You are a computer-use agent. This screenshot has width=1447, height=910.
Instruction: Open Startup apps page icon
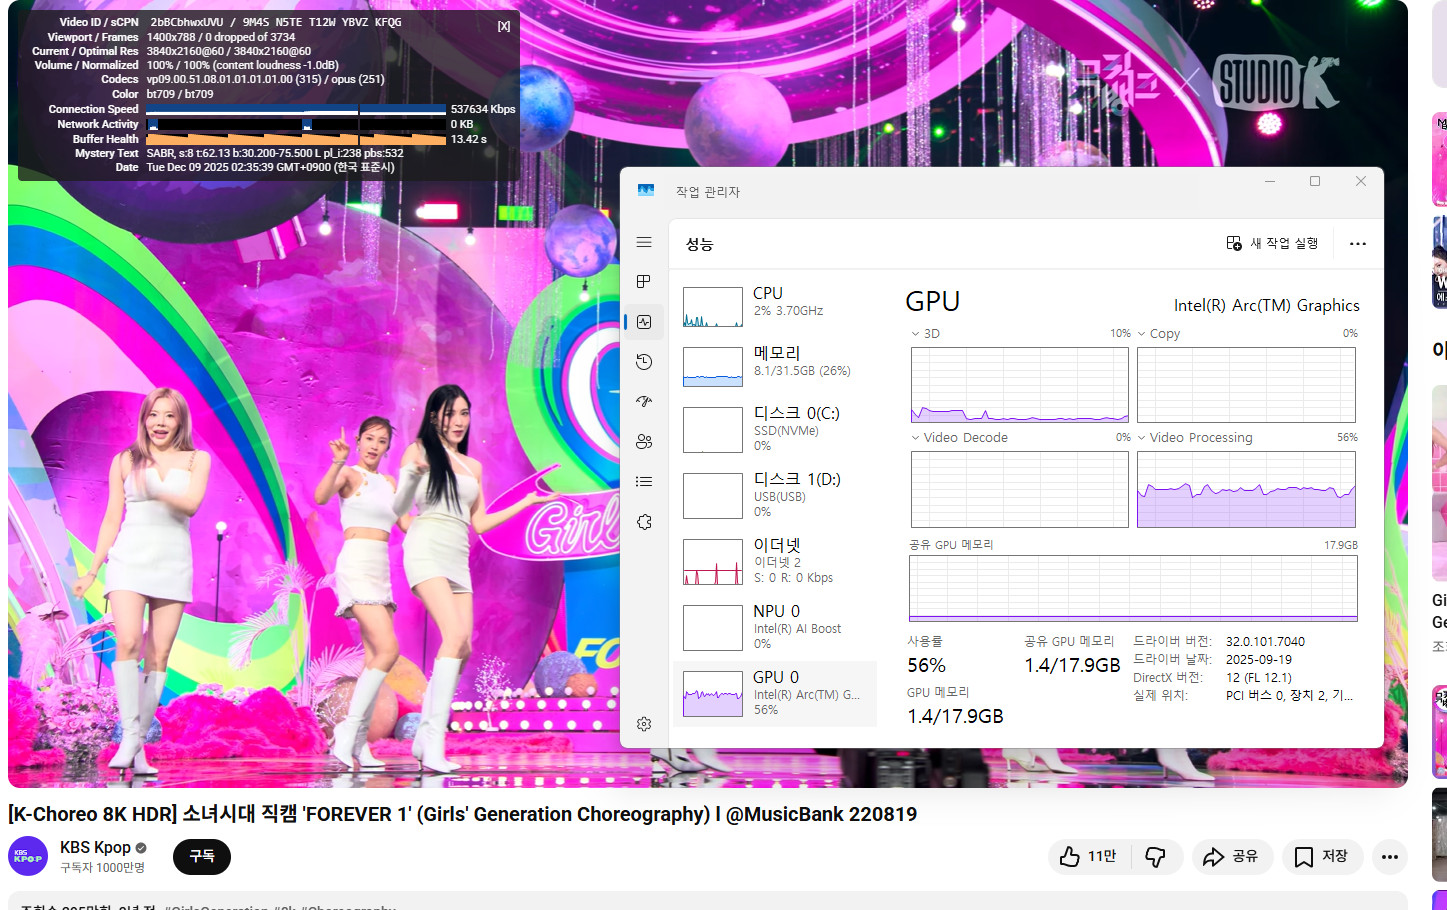644,402
